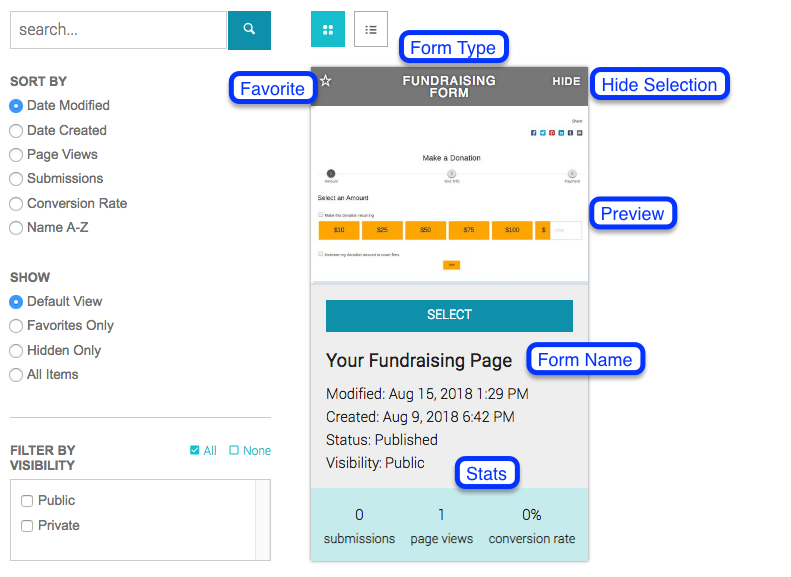This screenshot has height=577, width=791.
Task: Check the Public visibility filter
Action: (27, 501)
